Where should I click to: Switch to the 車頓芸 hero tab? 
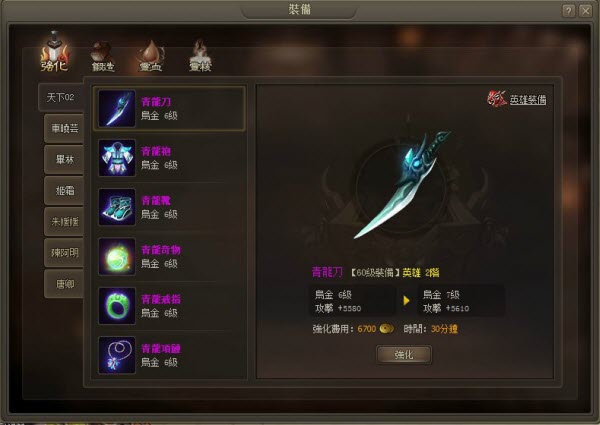64,129
